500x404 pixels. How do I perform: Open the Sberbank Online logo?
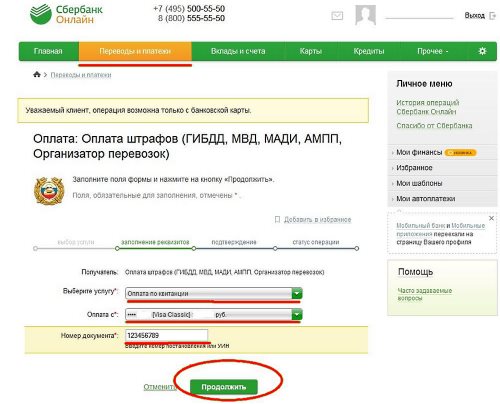[66, 14]
